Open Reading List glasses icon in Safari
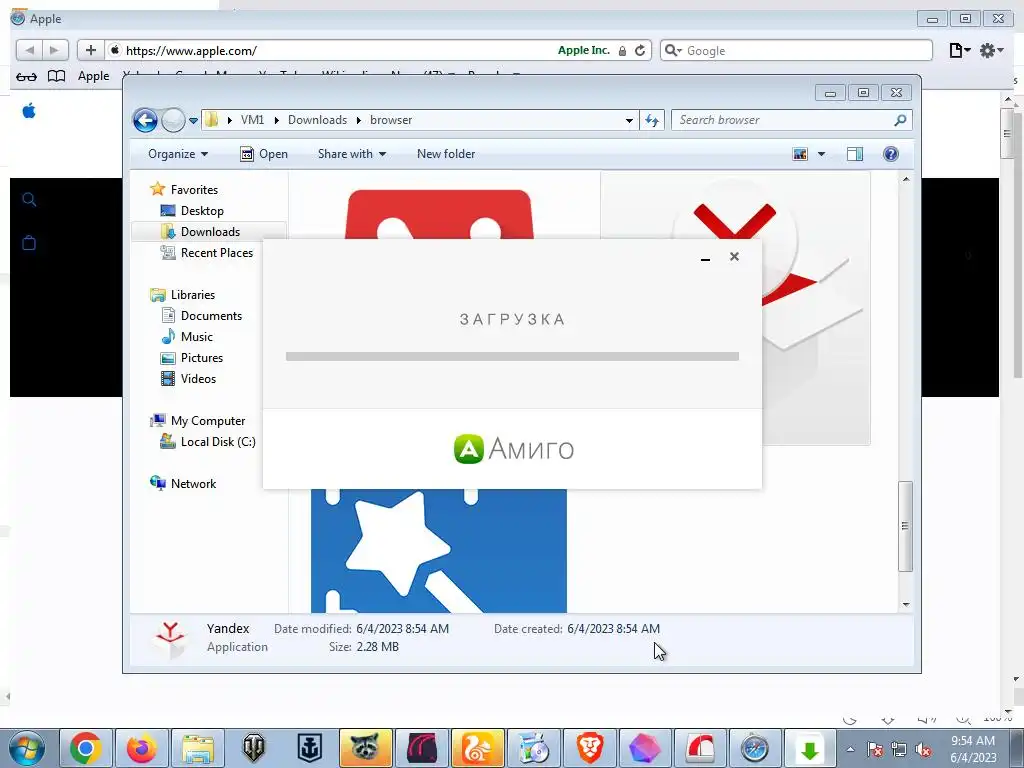Viewport: 1024px width, 768px height. pyautogui.click(x=26, y=76)
